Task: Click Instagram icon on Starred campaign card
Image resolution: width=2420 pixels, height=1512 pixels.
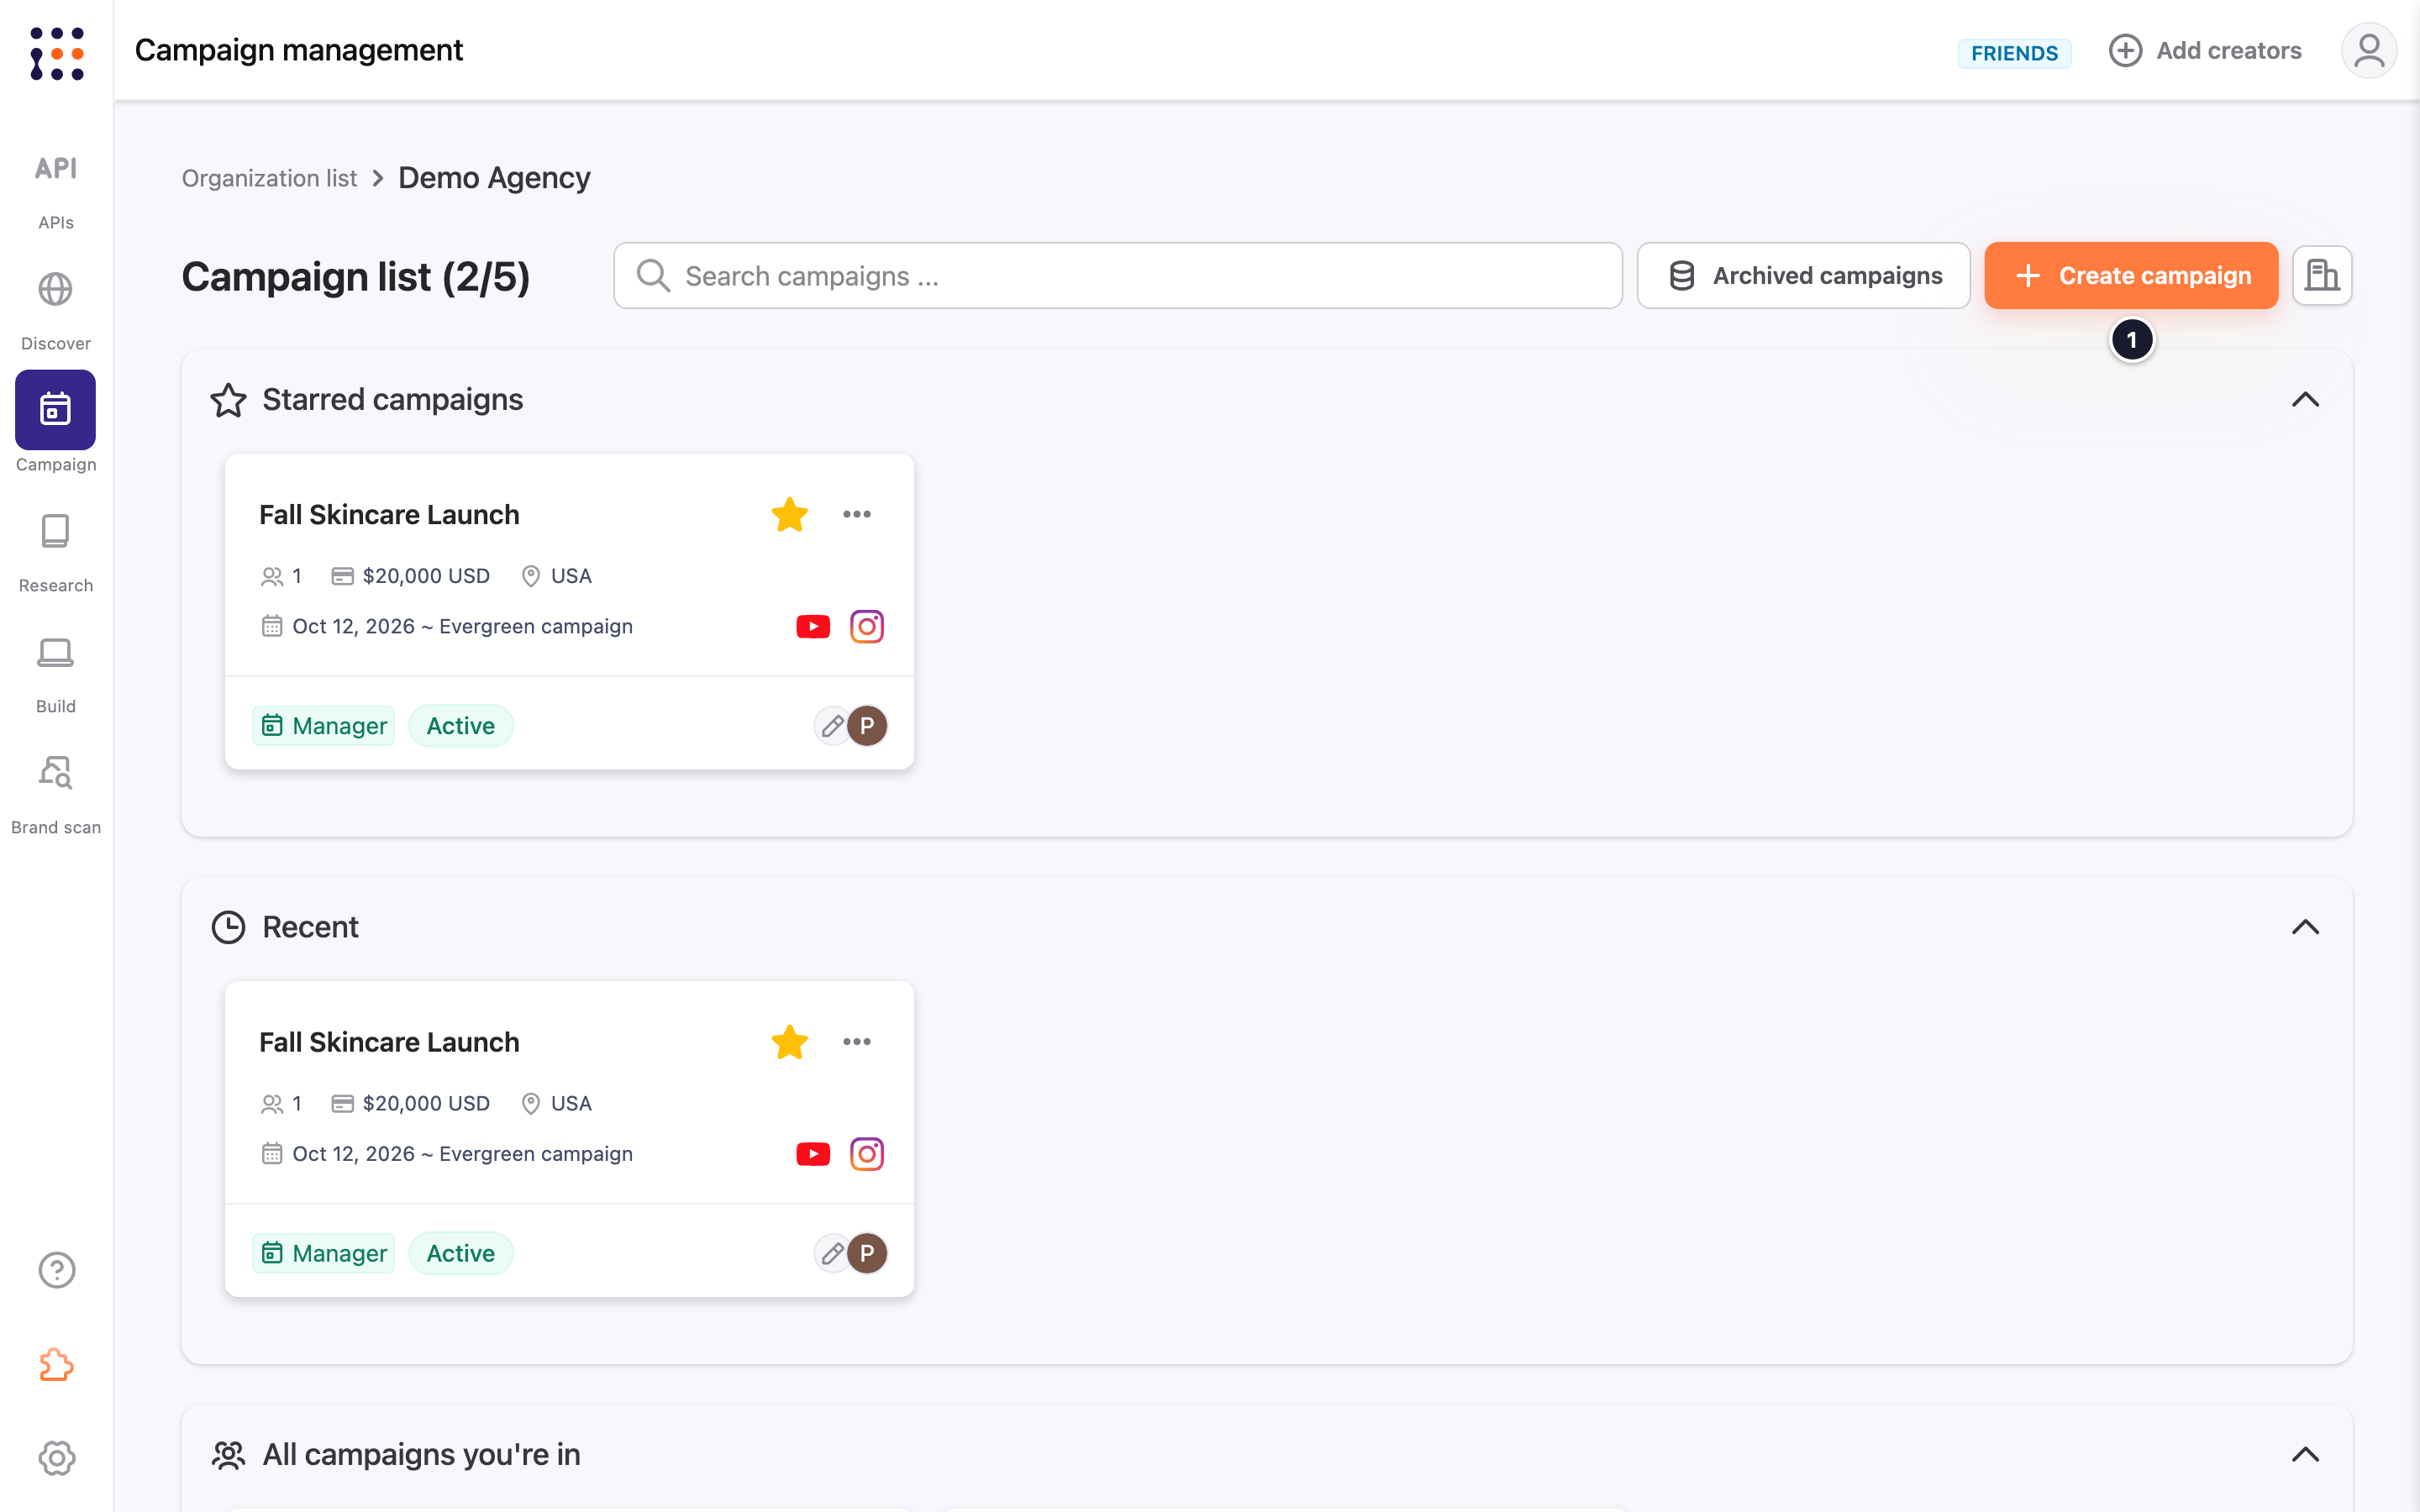Action: pos(867,627)
